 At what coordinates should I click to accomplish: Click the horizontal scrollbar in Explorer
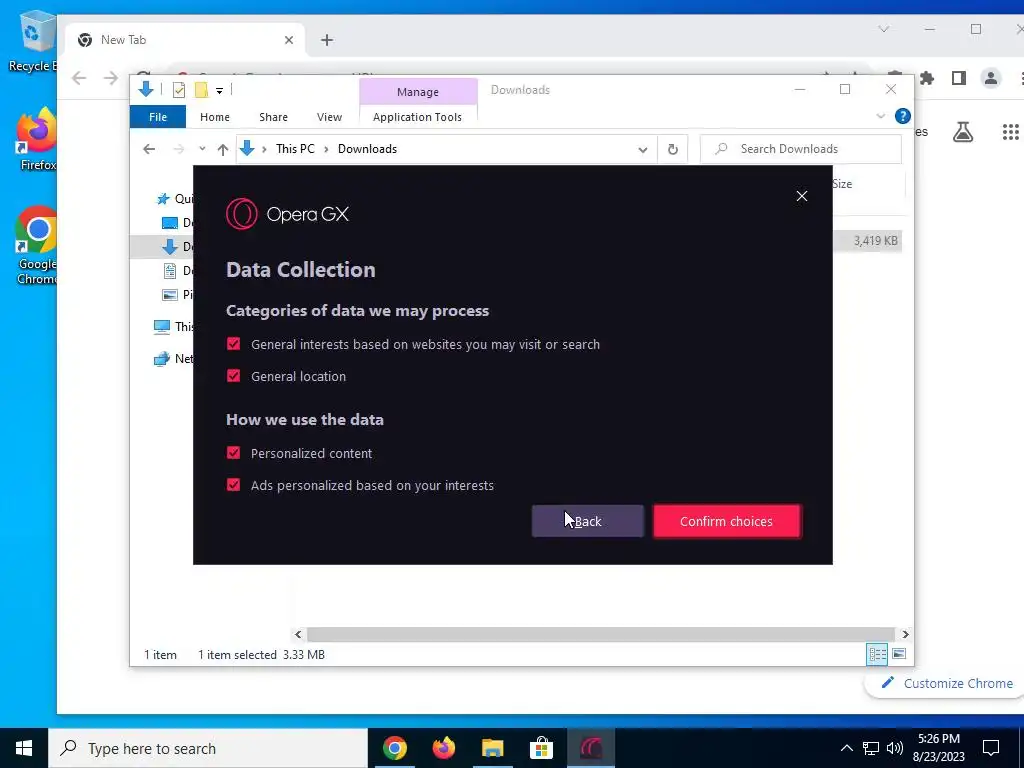point(600,634)
